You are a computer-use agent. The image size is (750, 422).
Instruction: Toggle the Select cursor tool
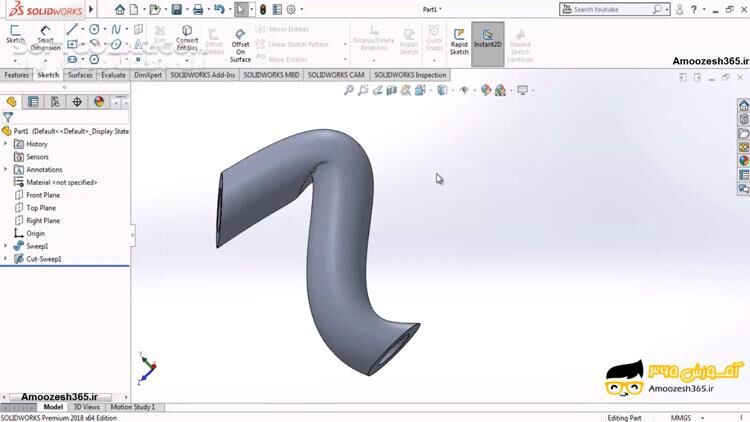click(x=241, y=9)
